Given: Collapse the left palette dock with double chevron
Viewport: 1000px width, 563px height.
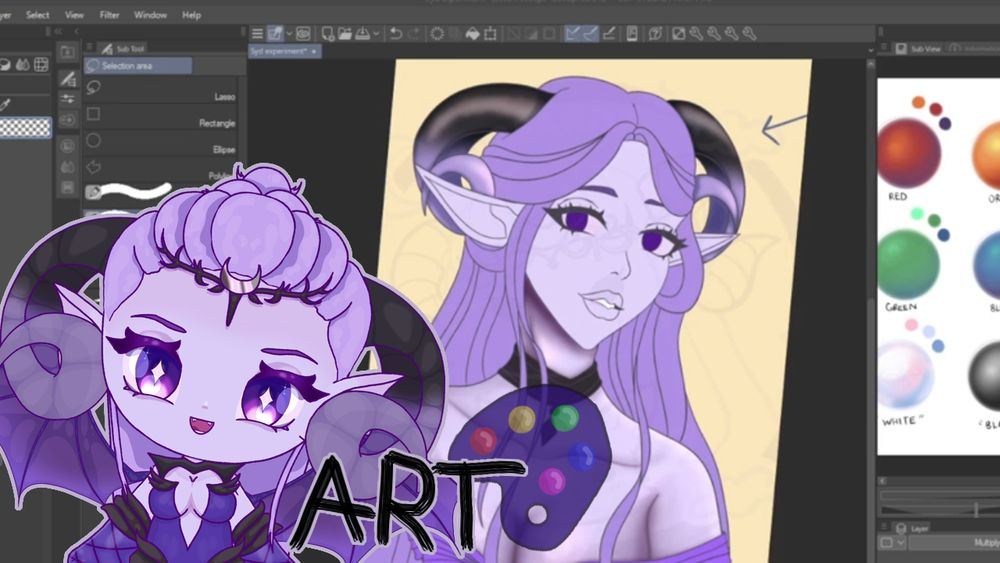Looking at the screenshot, I should pos(58,31).
